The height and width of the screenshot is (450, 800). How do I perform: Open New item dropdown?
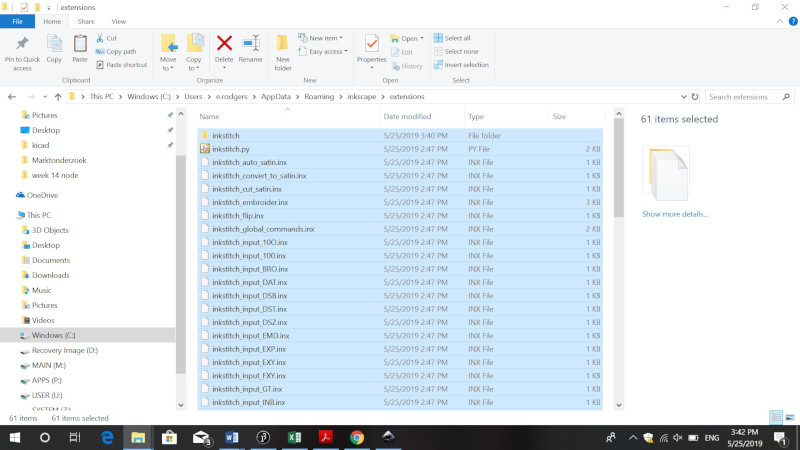click(320, 38)
